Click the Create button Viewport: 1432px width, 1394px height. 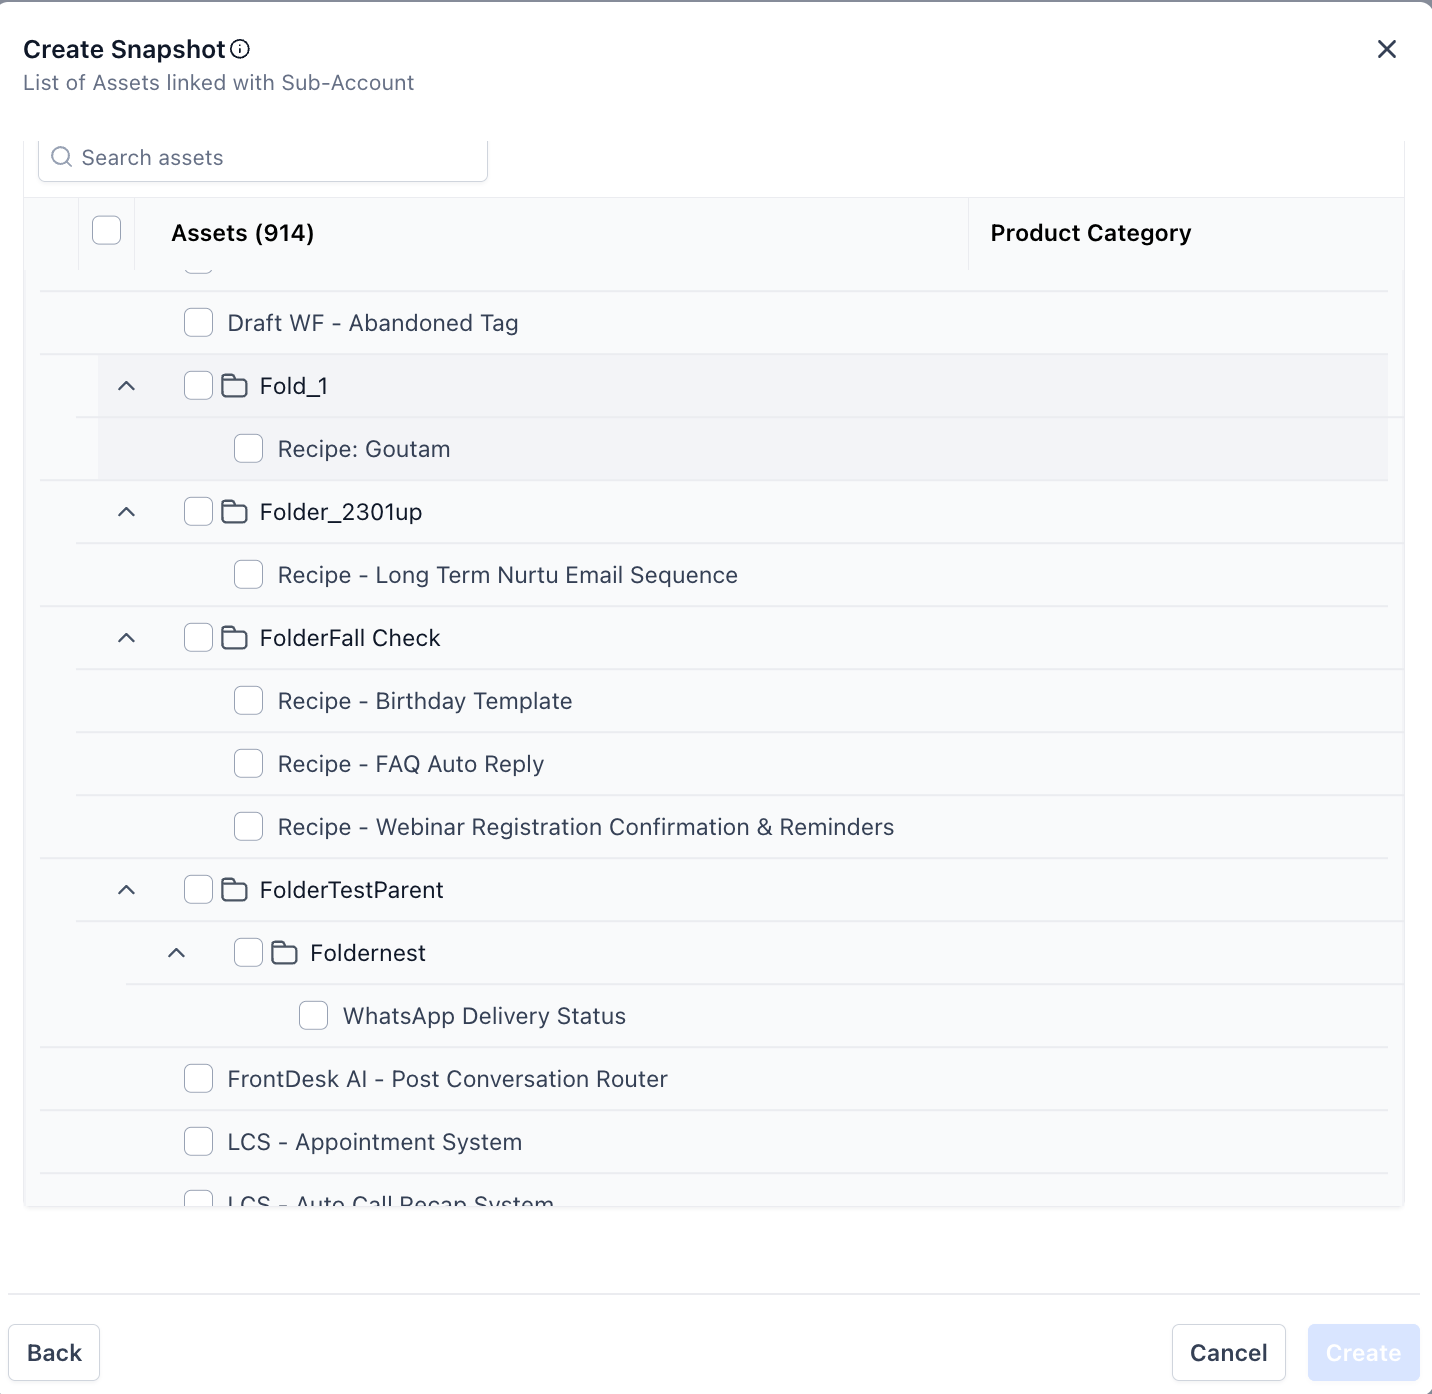tap(1363, 1352)
